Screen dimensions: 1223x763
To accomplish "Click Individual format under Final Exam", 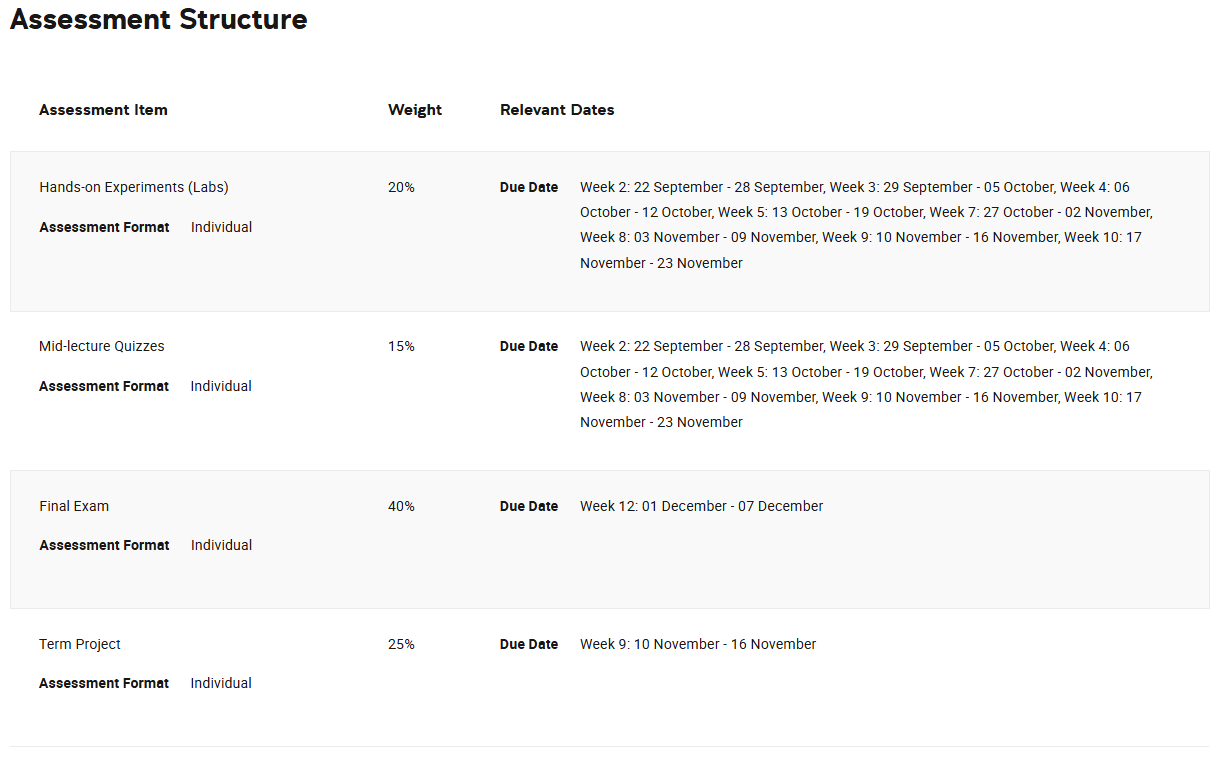I will click(221, 545).
